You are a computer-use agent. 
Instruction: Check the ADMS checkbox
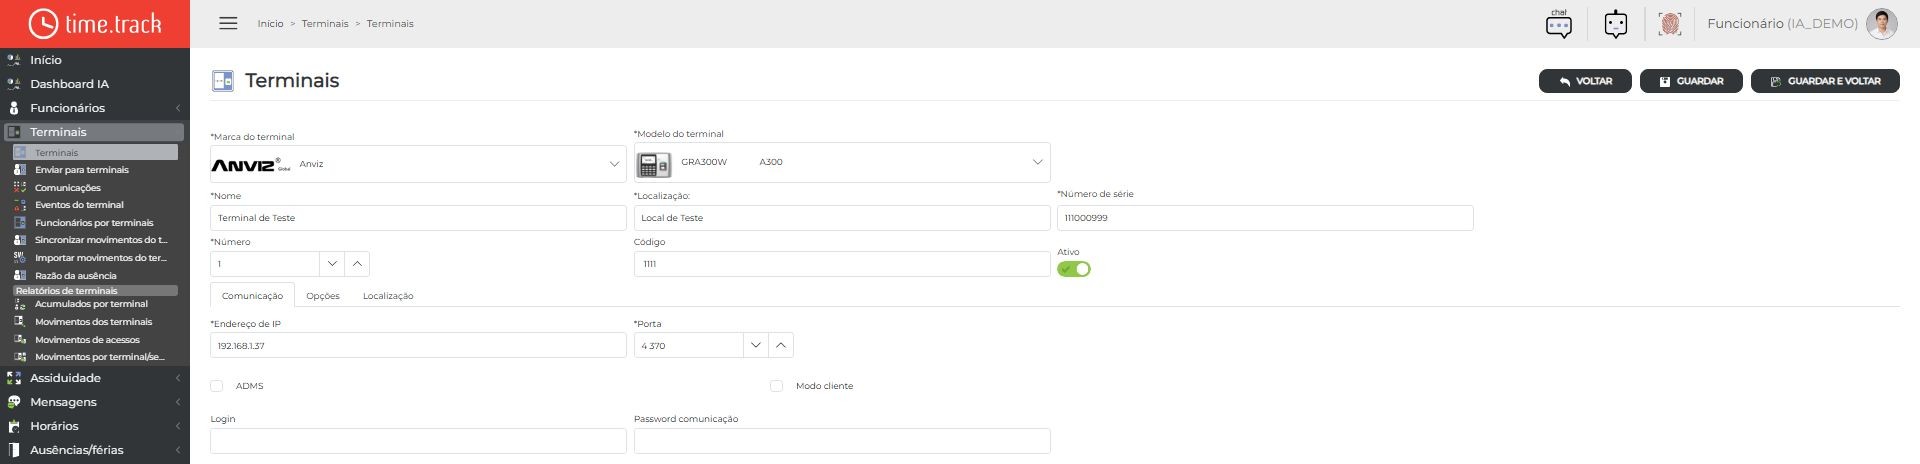tap(217, 386)
